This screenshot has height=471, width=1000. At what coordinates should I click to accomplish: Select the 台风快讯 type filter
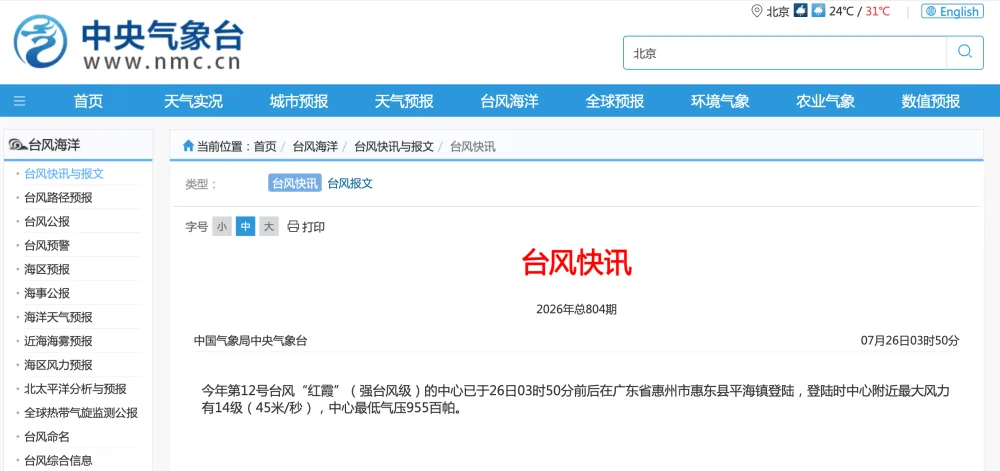295,184
